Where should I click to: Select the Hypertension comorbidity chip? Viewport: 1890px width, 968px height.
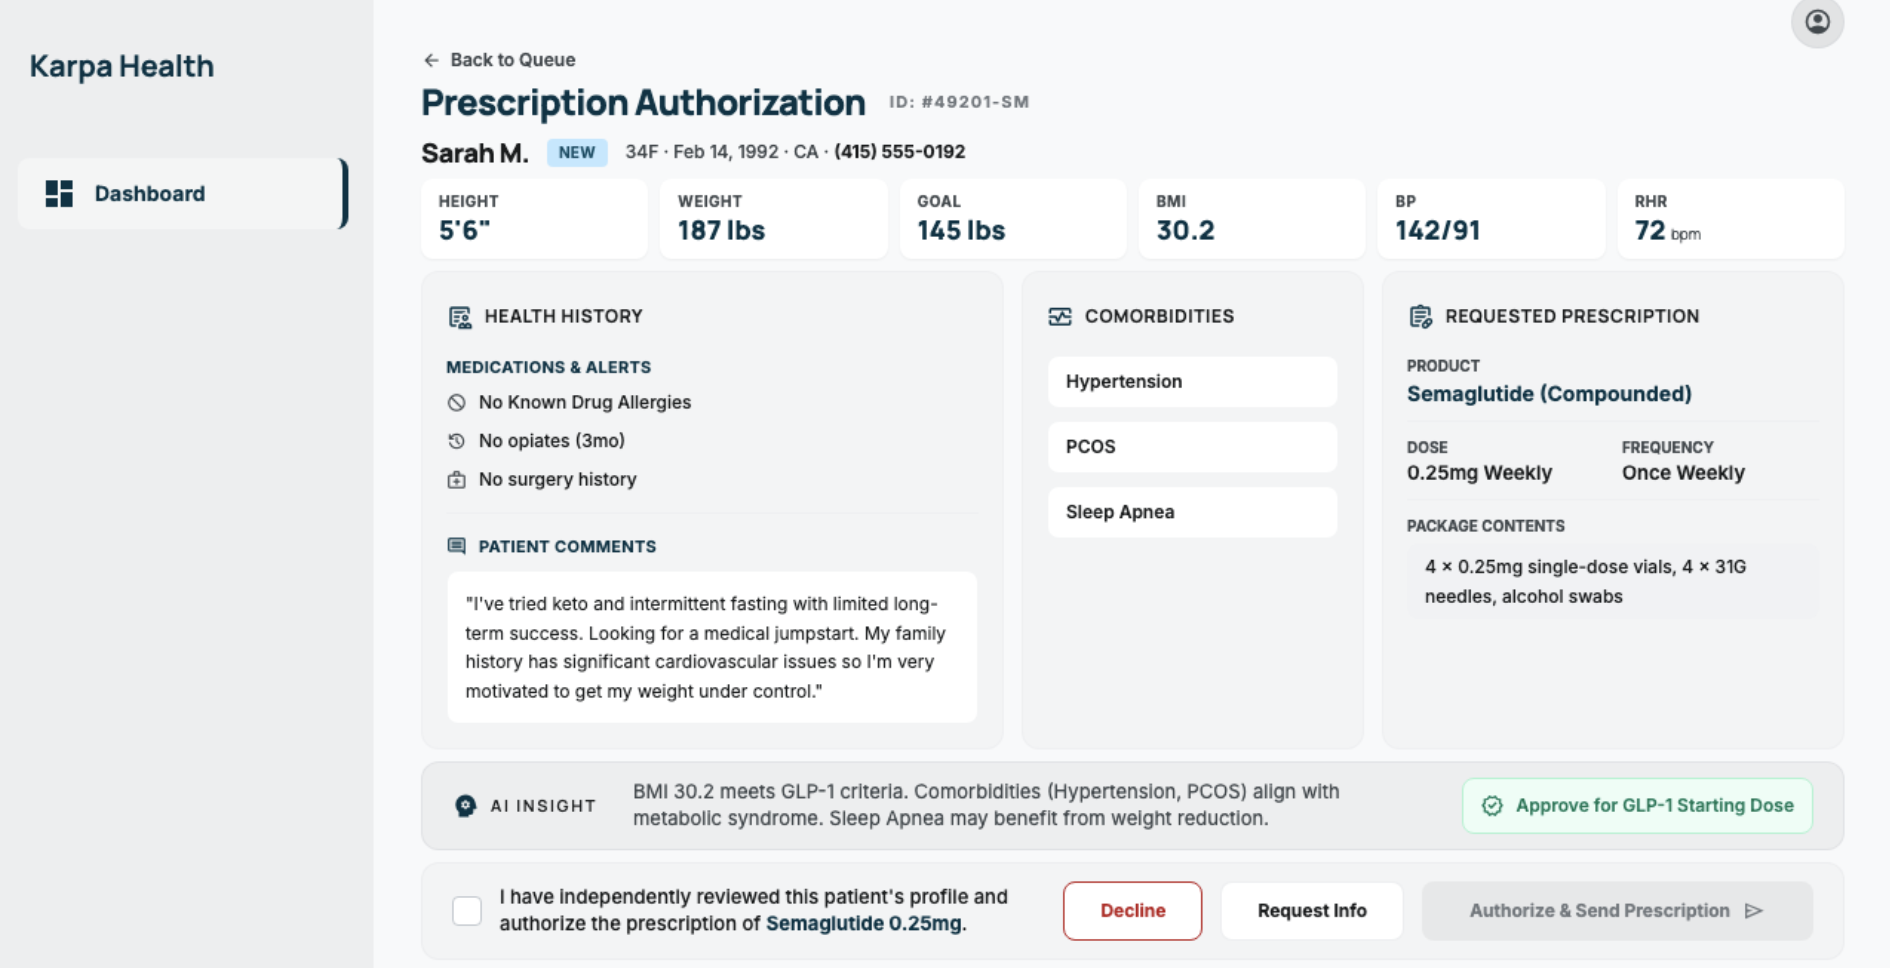[1191, 381]
